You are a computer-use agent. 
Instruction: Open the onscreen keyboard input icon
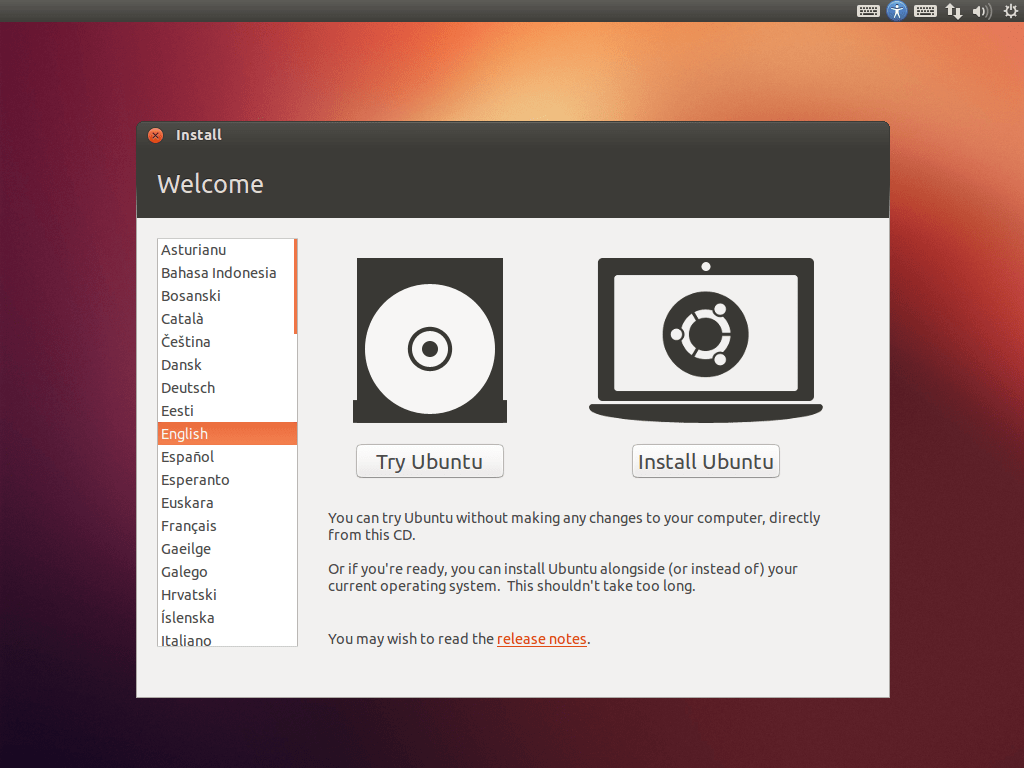[925, 11]
